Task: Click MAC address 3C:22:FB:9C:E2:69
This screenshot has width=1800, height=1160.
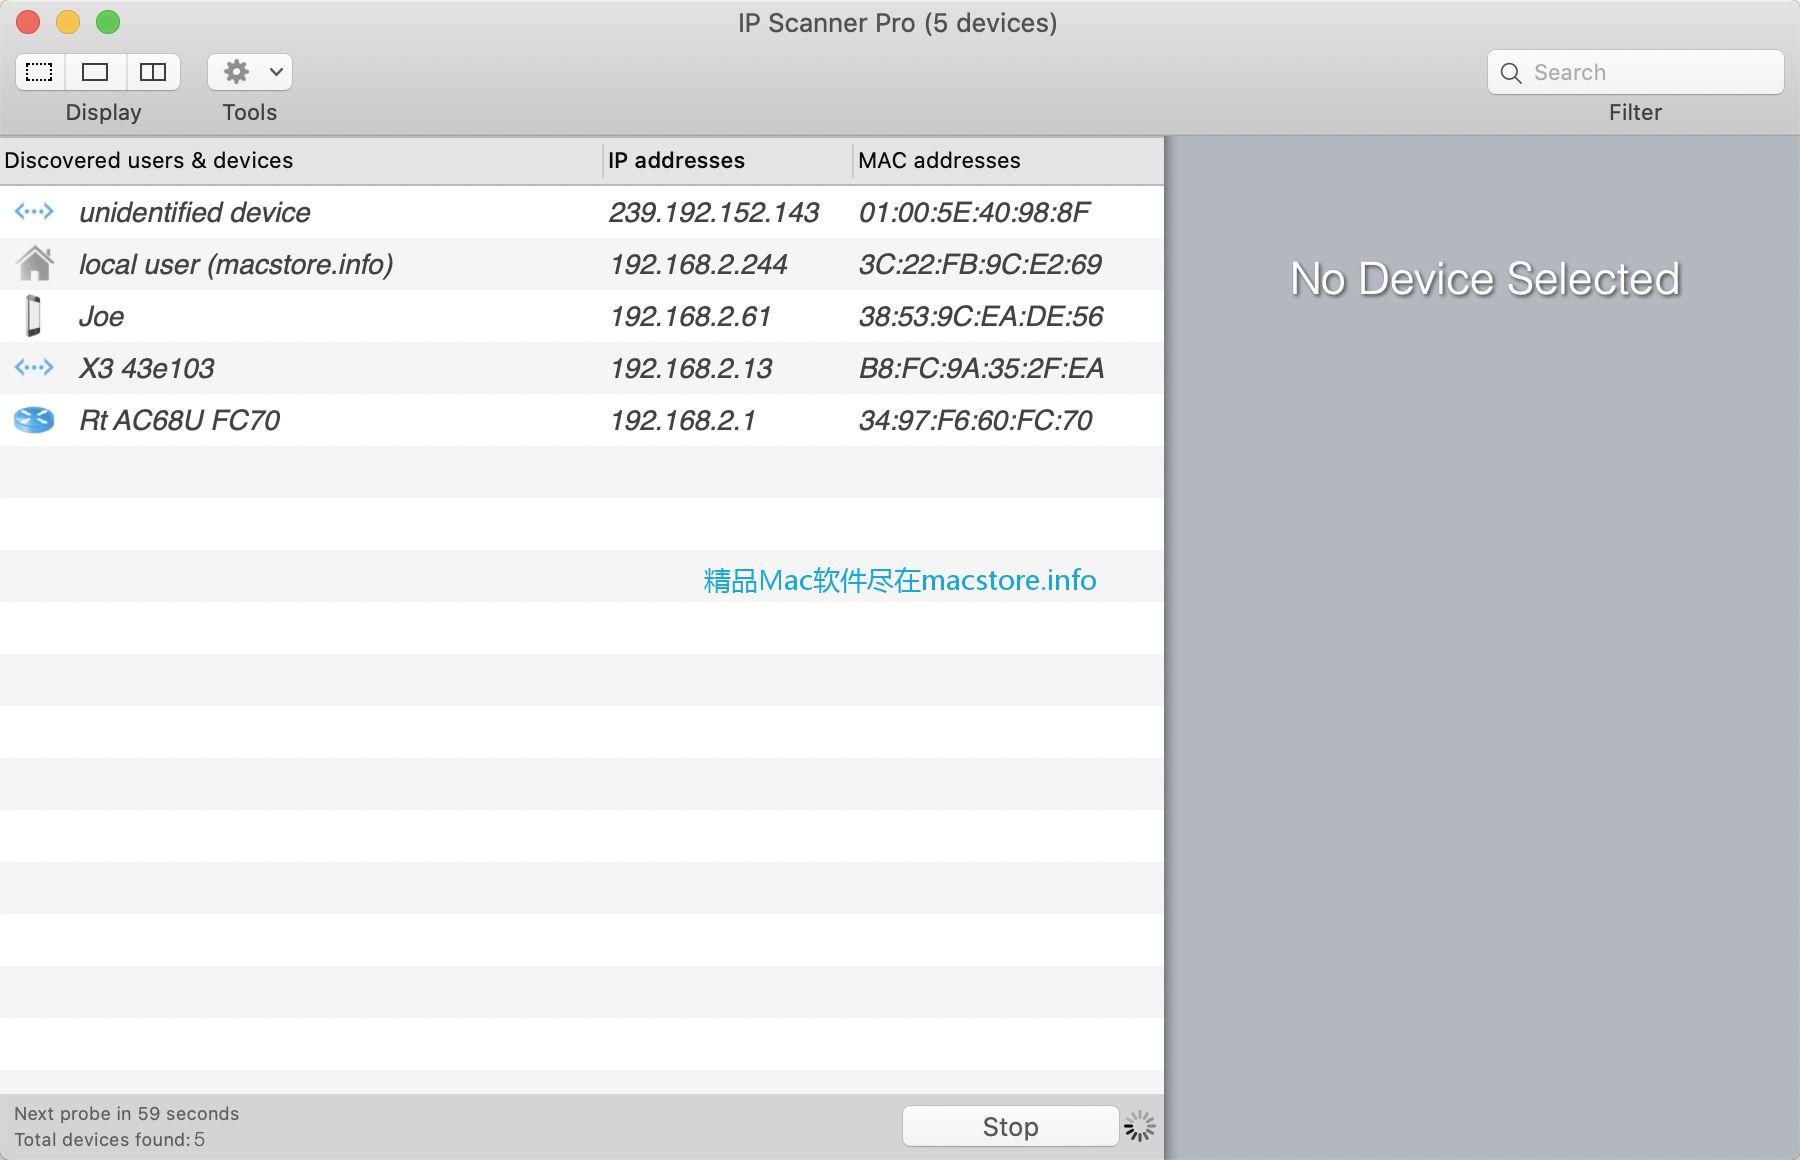Action: tap(980, 264)
